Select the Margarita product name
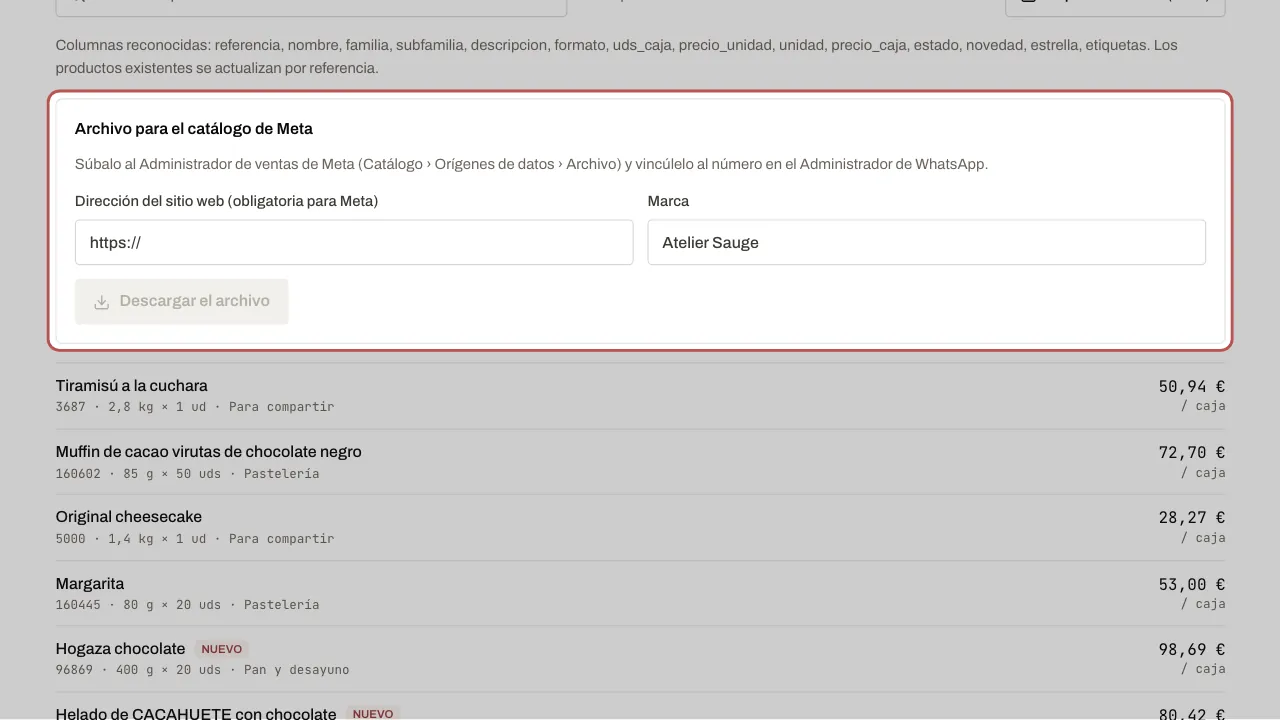This screenshot has height=720, width=1280. 90,584
